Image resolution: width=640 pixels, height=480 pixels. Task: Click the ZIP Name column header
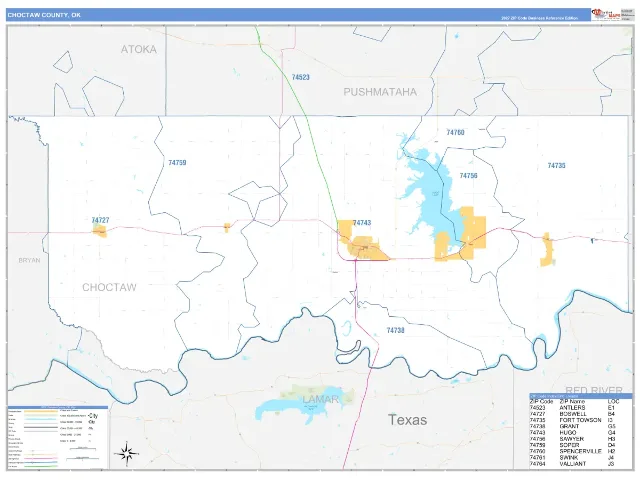click(x=572, y=402)
